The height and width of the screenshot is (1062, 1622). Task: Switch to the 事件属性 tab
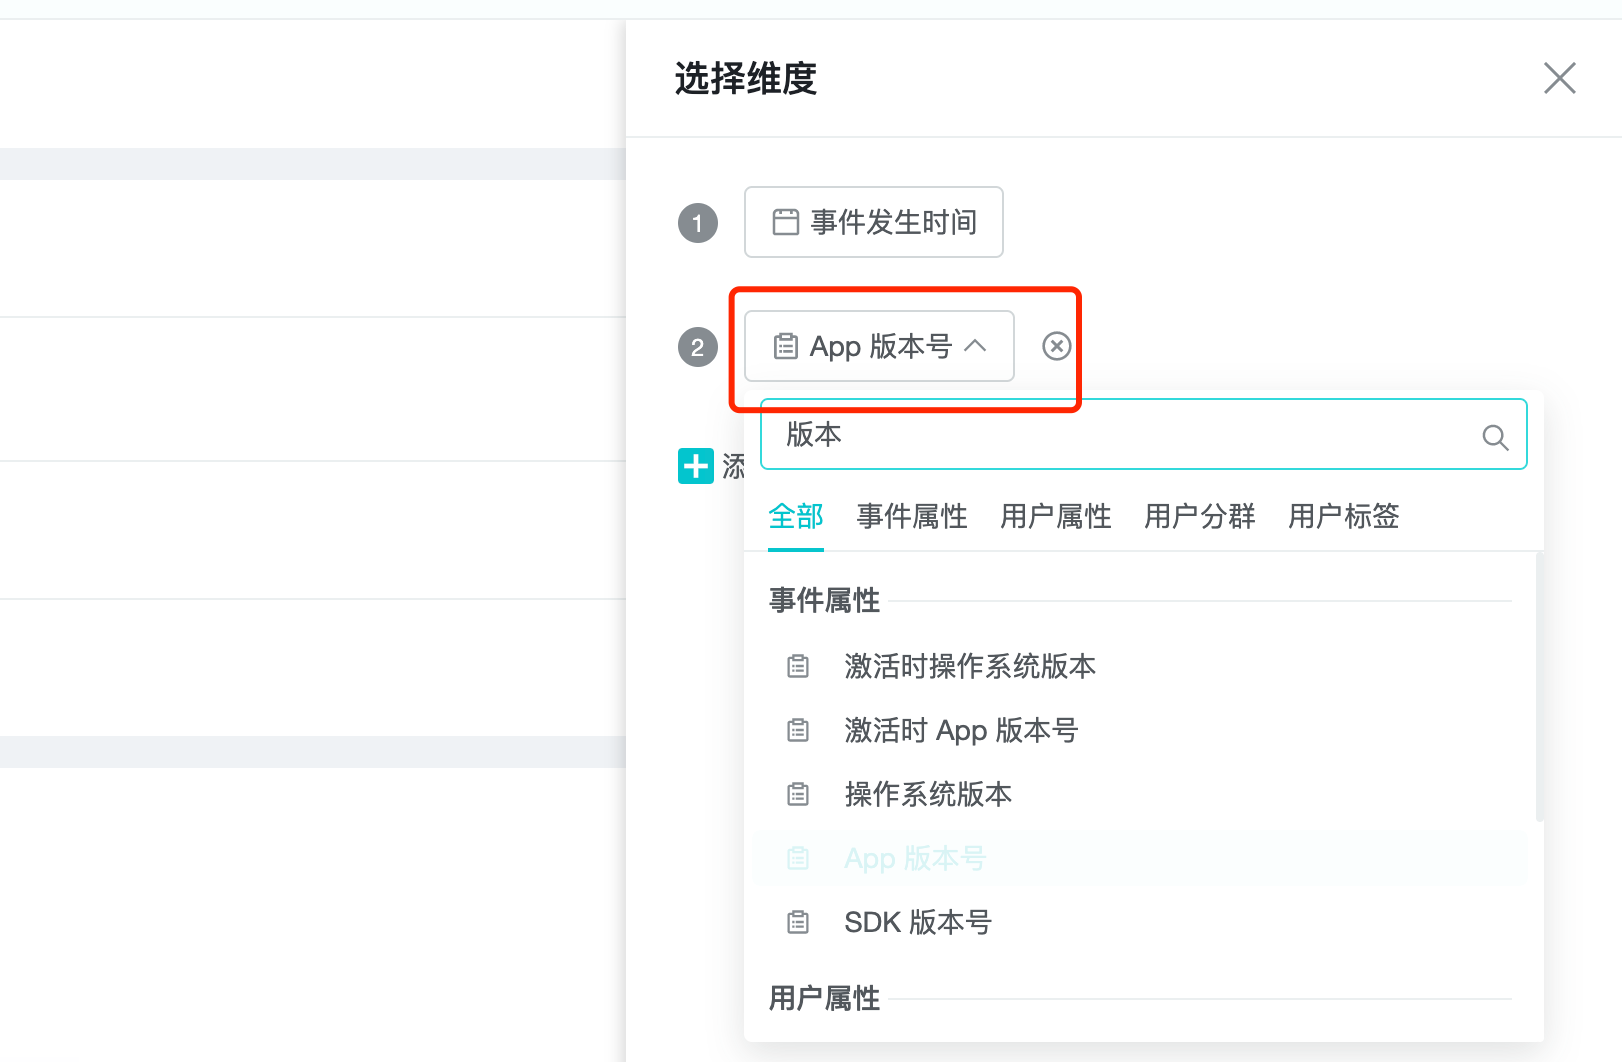911,516
